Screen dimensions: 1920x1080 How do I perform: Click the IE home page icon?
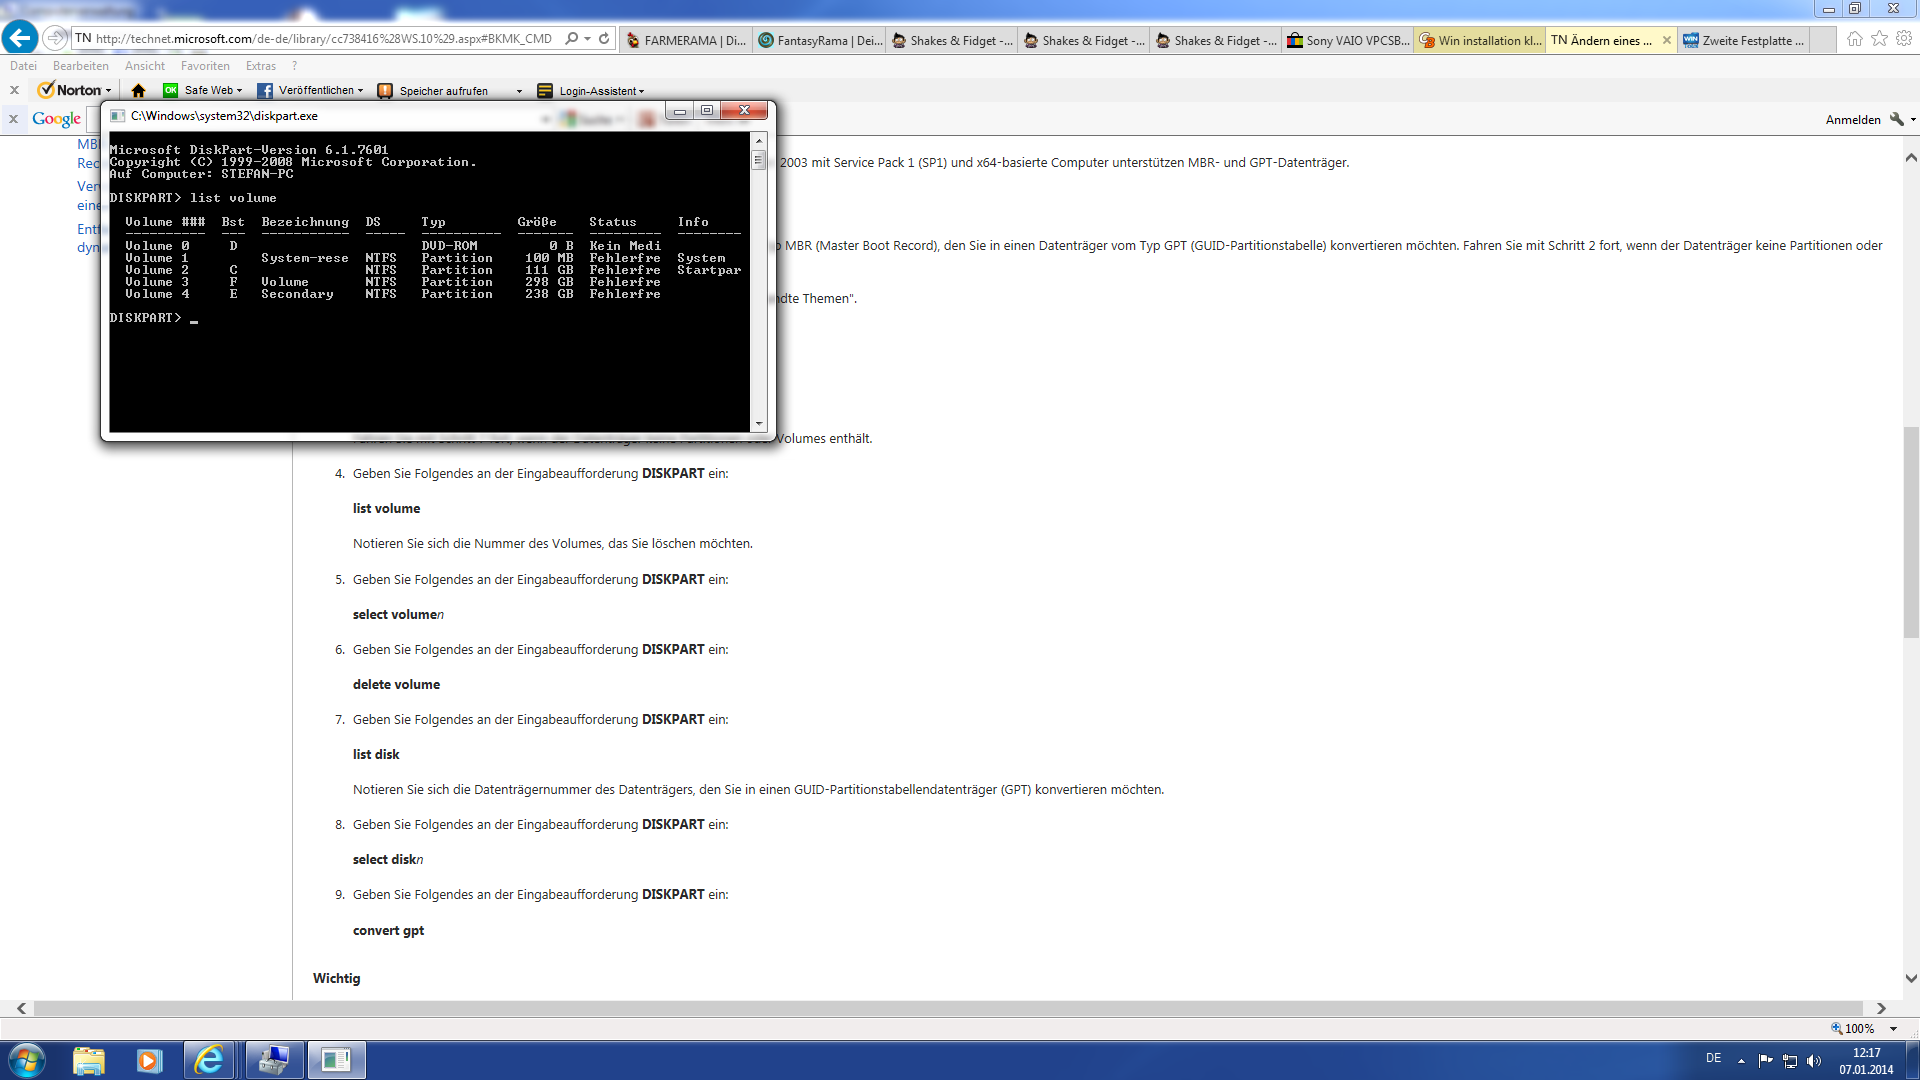(x=1854, y=38)
